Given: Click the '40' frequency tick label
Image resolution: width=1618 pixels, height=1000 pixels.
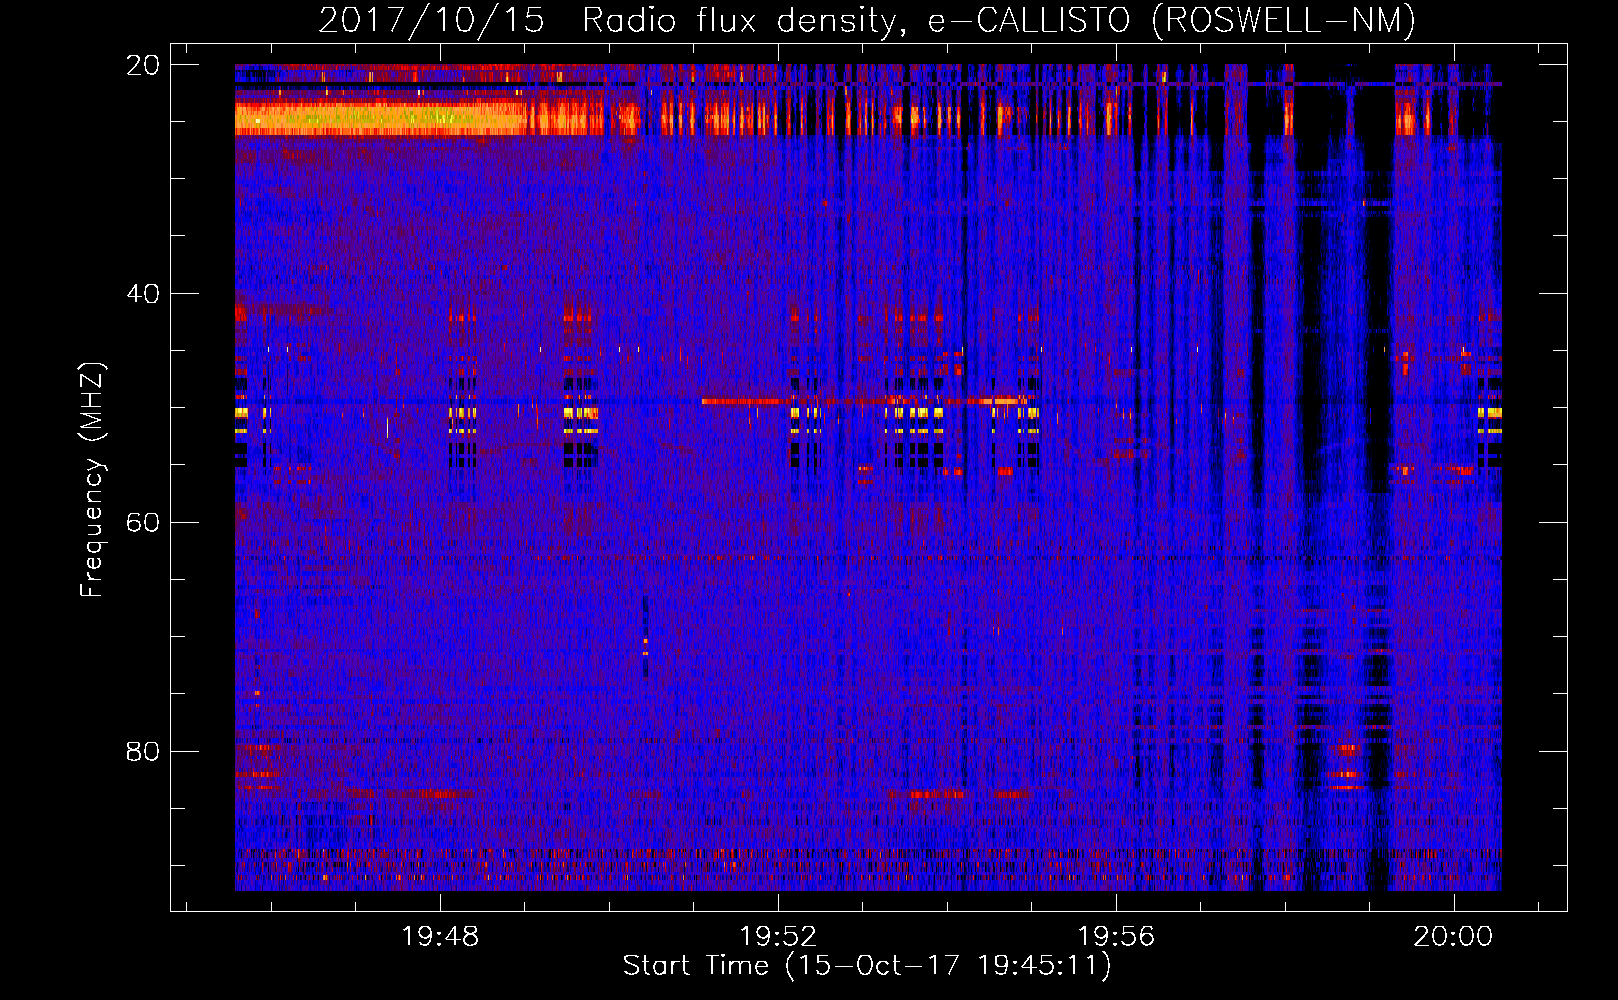Looking at the screenshot, I should click(x=143, y=294).
